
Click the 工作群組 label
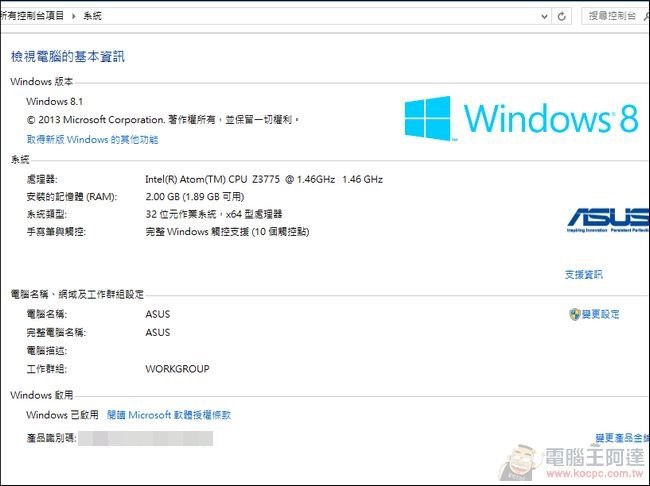tap(46, 369)
